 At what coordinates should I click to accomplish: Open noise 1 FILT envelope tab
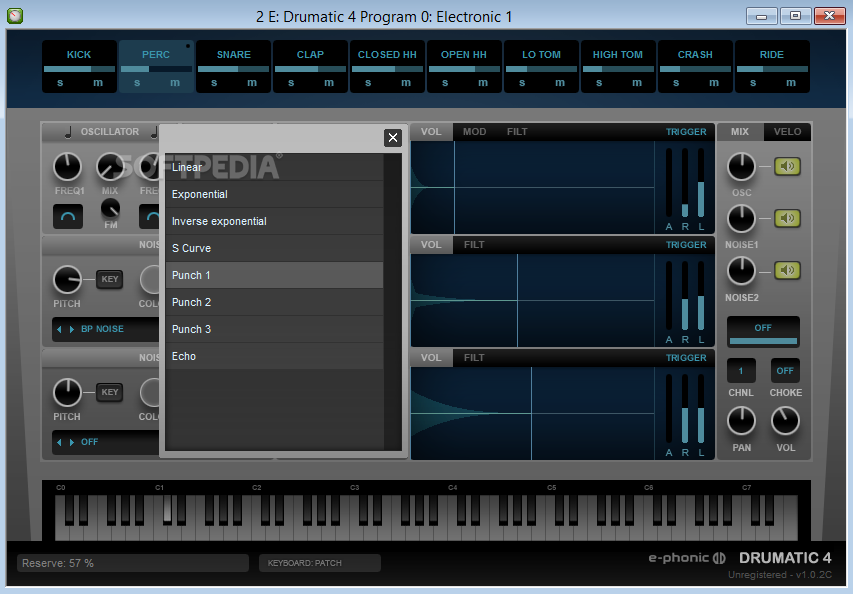pyautogui.click(x=474, y=245)
